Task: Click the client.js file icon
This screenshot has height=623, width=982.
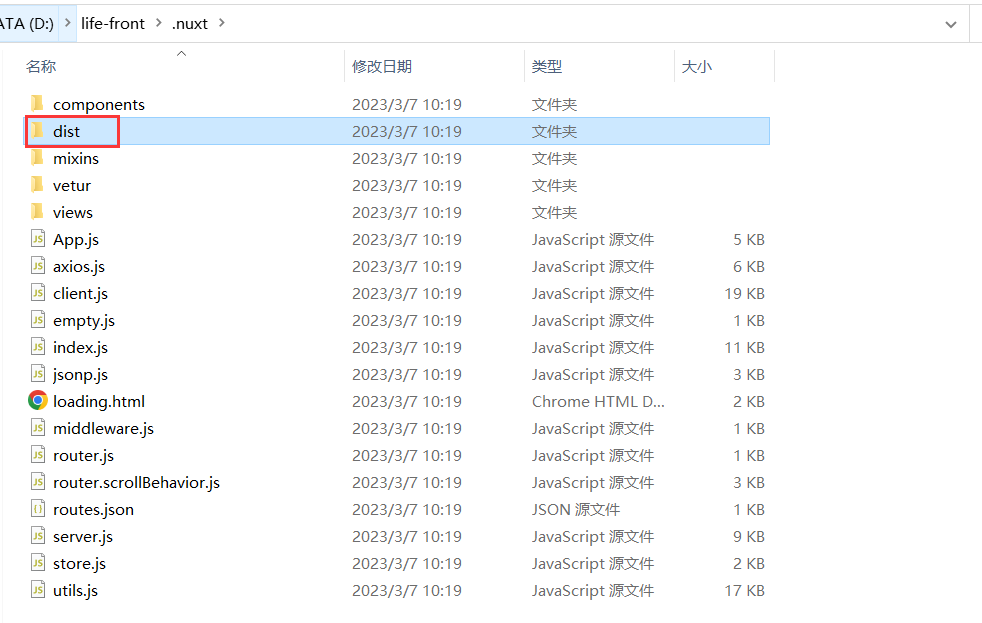Action: point(38,292)
